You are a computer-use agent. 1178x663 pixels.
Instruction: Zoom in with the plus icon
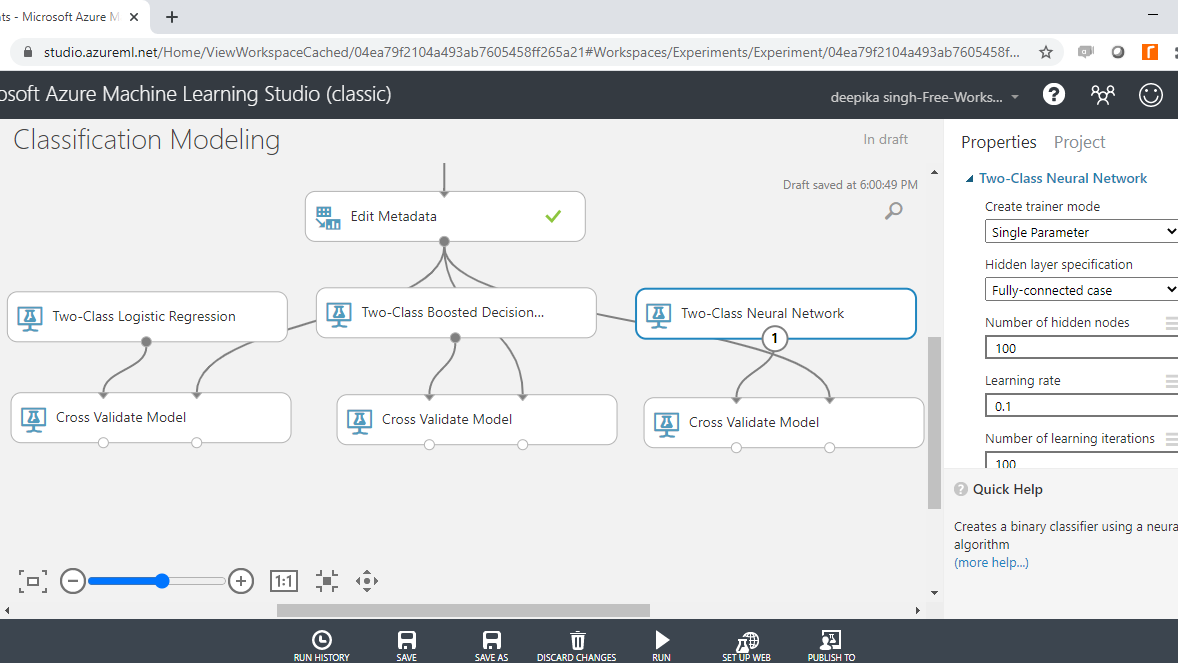coord(240,581)
